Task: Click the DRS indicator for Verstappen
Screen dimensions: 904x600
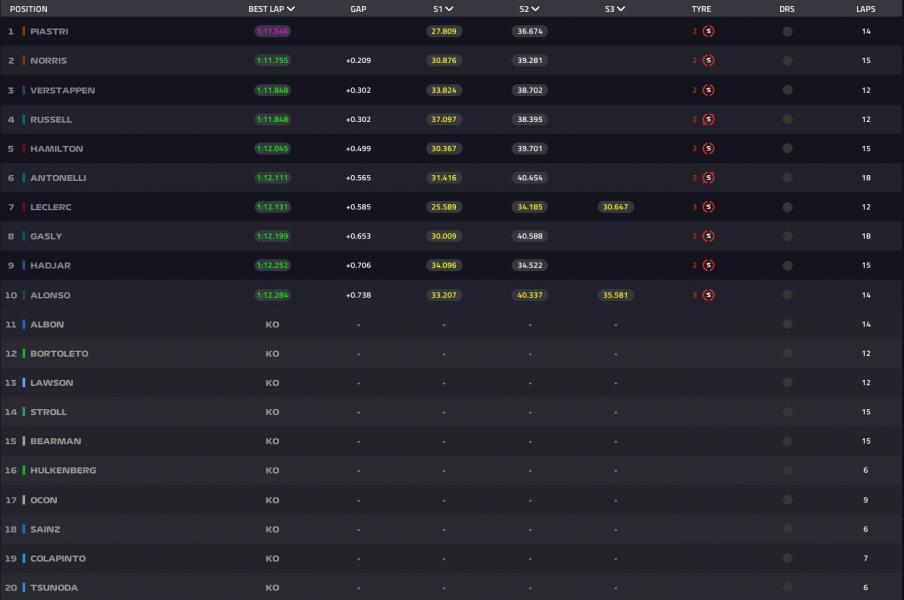Action: tap(788, 90)
